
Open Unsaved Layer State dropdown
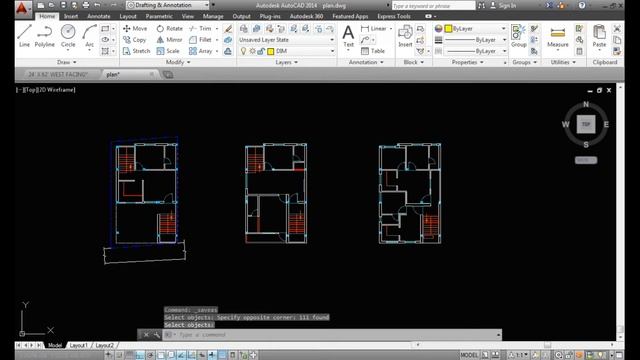pos(287,40)
